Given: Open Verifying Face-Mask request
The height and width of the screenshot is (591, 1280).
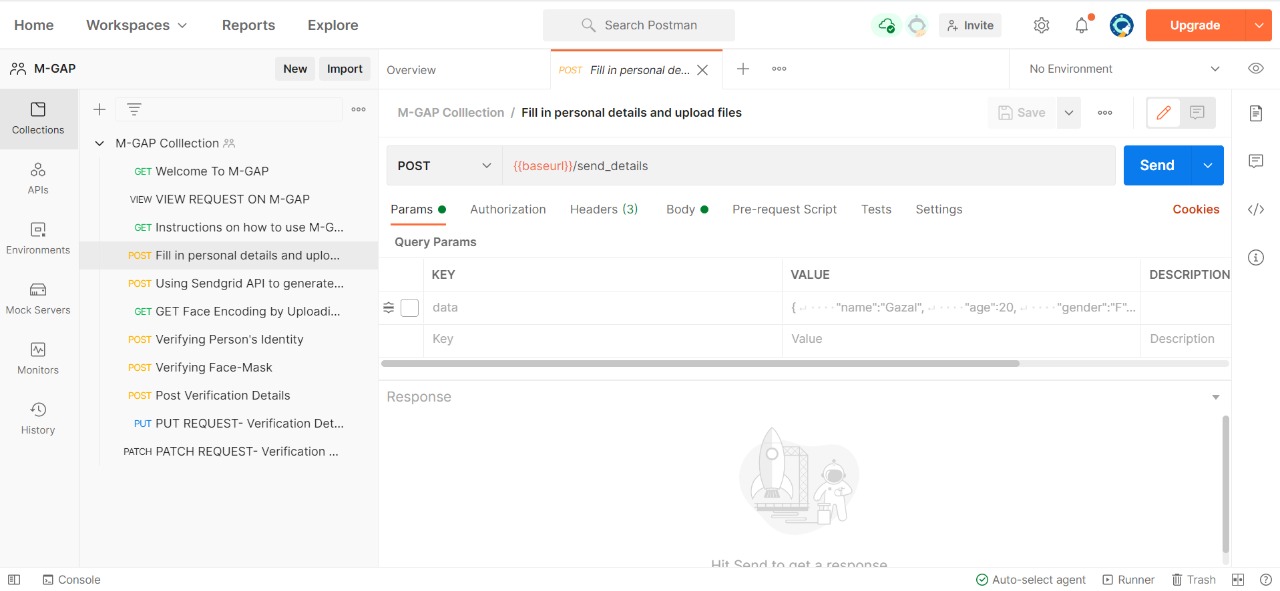Looking at the screenshot, I should (x=214, y=367).
